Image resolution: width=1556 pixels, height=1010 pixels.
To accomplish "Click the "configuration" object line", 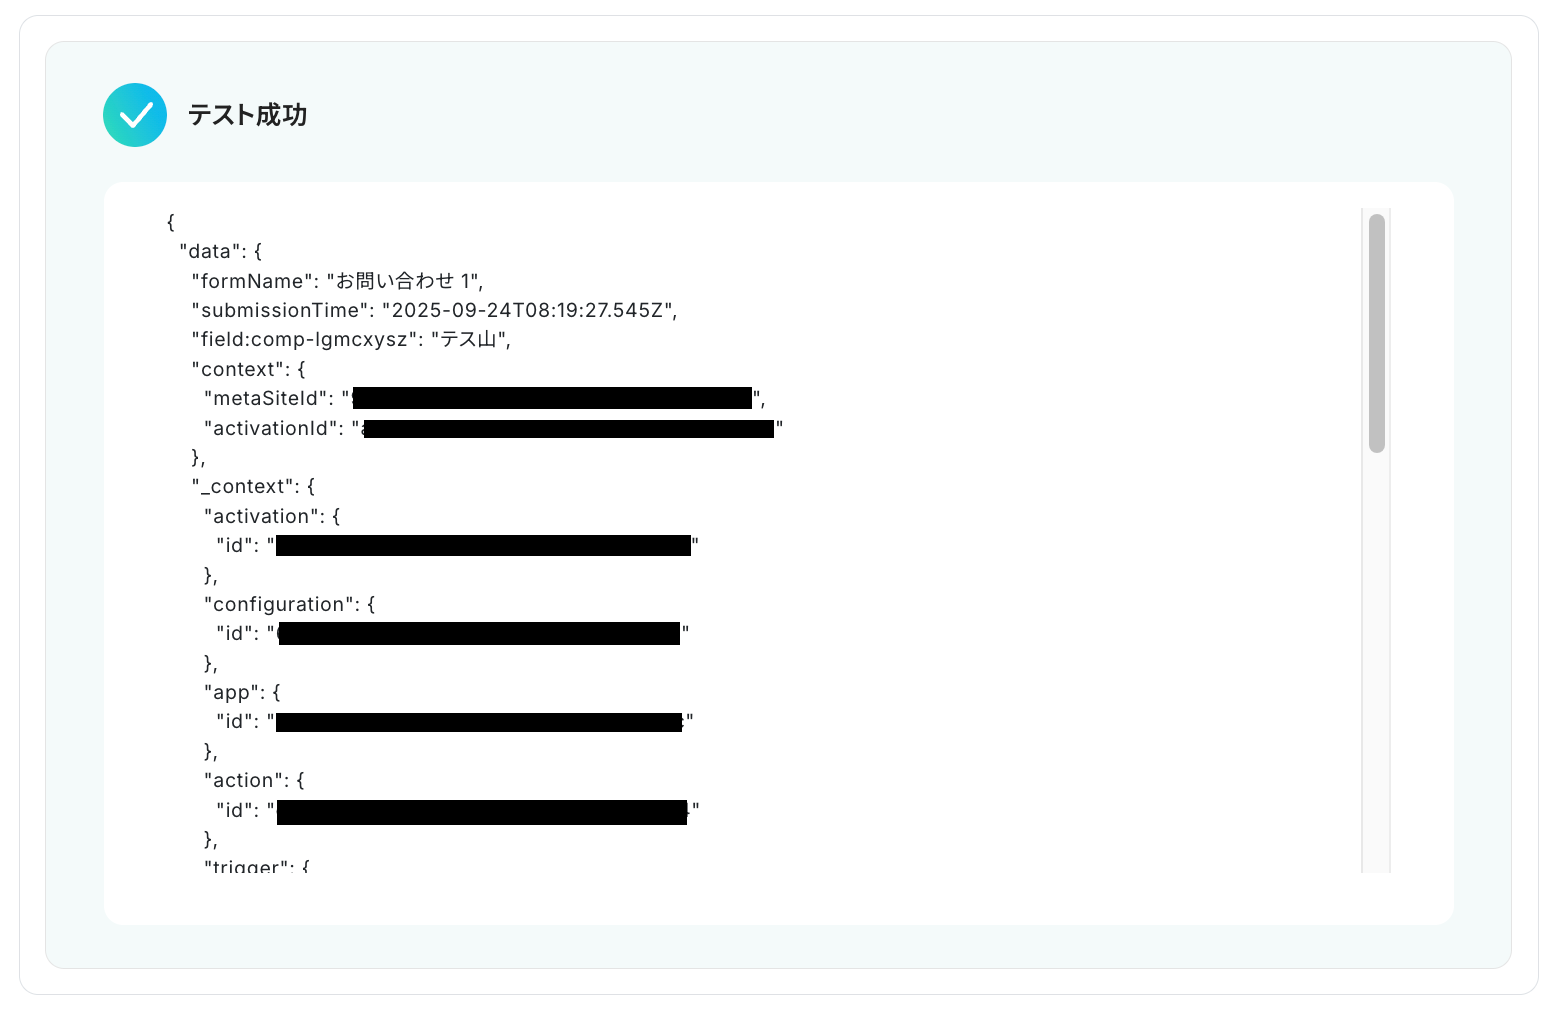I will coord(290,604).
